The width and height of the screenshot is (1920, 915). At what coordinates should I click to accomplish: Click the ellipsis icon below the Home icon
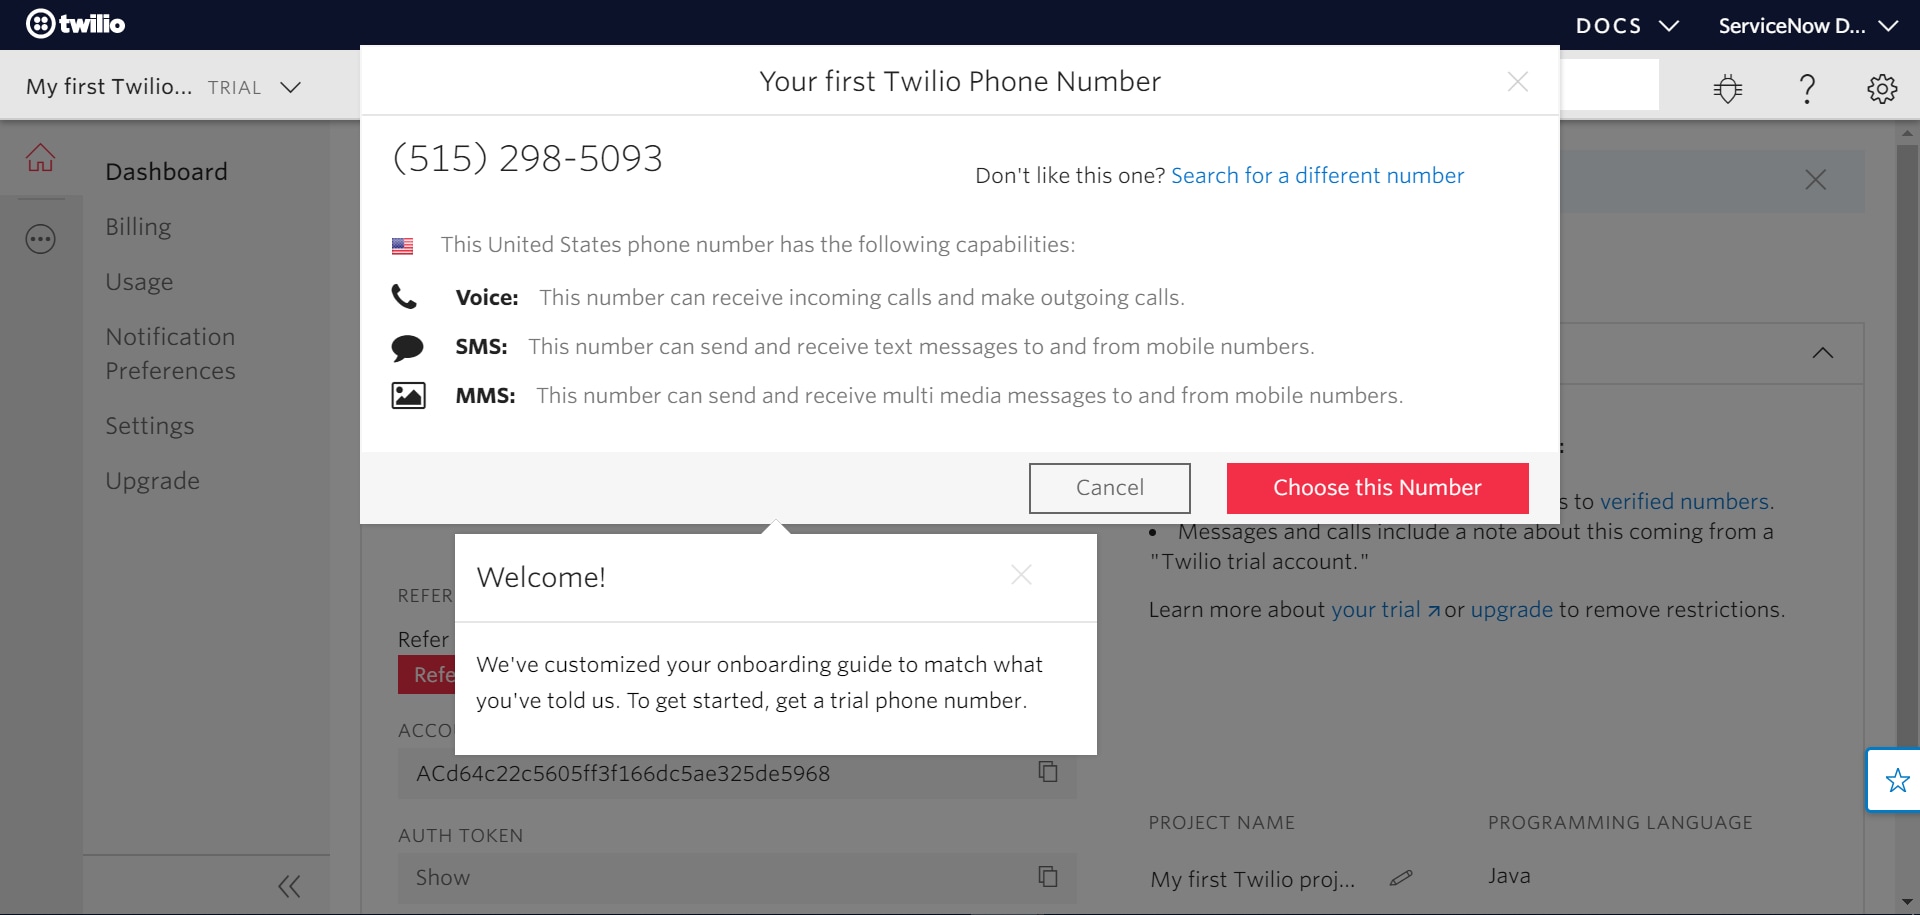[40, 239]
